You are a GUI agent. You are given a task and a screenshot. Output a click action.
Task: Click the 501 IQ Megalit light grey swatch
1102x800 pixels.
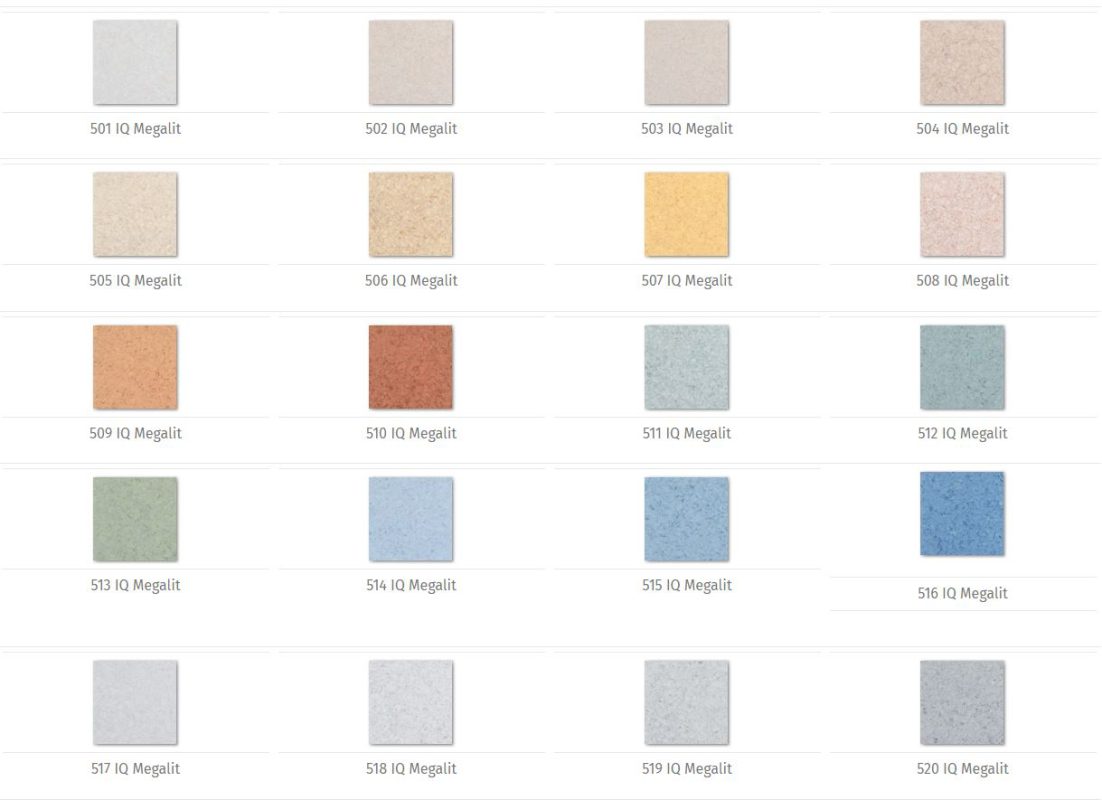coord(135,62)
